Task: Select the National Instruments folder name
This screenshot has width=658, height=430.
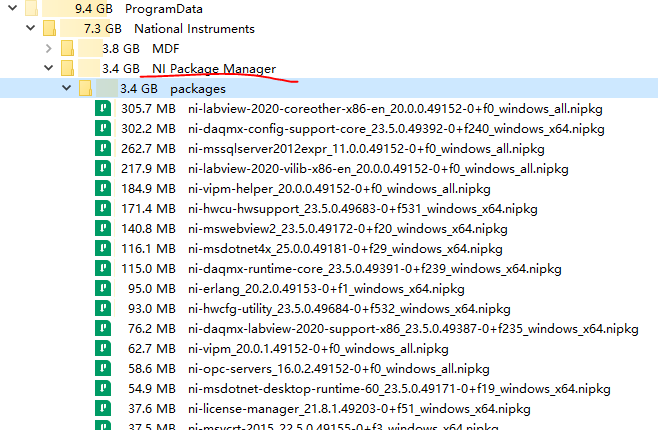Action: (194, 29)
